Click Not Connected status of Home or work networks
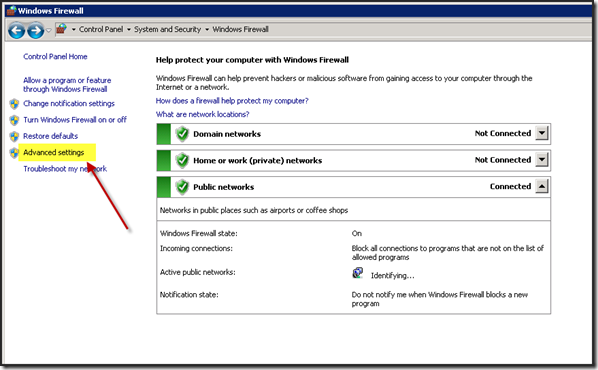 coord(503,160)
